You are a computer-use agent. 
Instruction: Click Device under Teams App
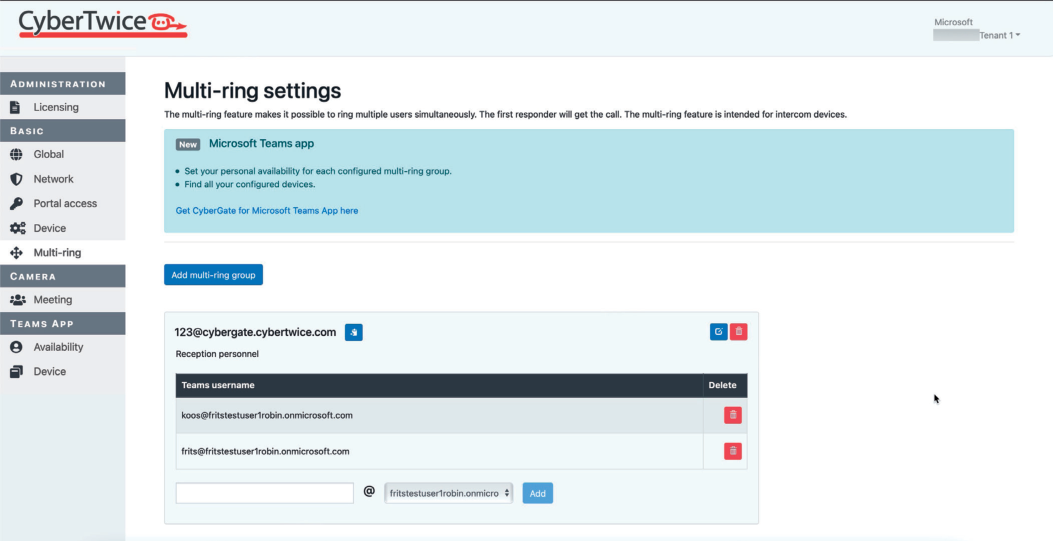[x=50, y=372]
